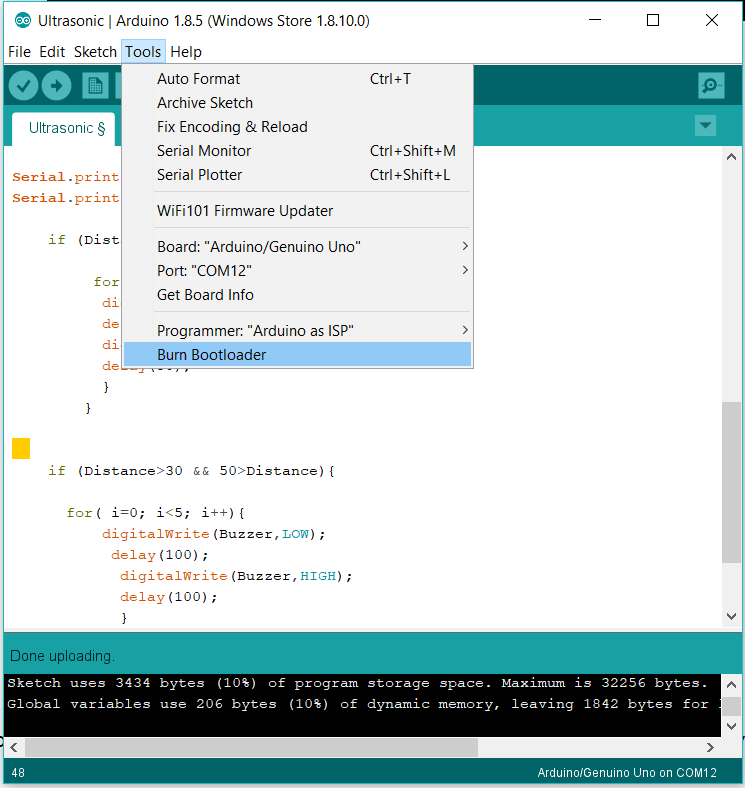Click the console horizontal scrollbar thumb
This screenshot has width=745, height=788.
pos(251,748)
